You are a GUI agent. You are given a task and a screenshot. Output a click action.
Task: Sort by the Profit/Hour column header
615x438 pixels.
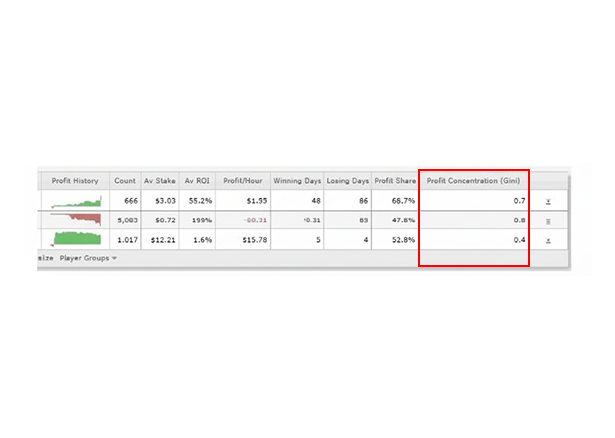pos(243,181)
